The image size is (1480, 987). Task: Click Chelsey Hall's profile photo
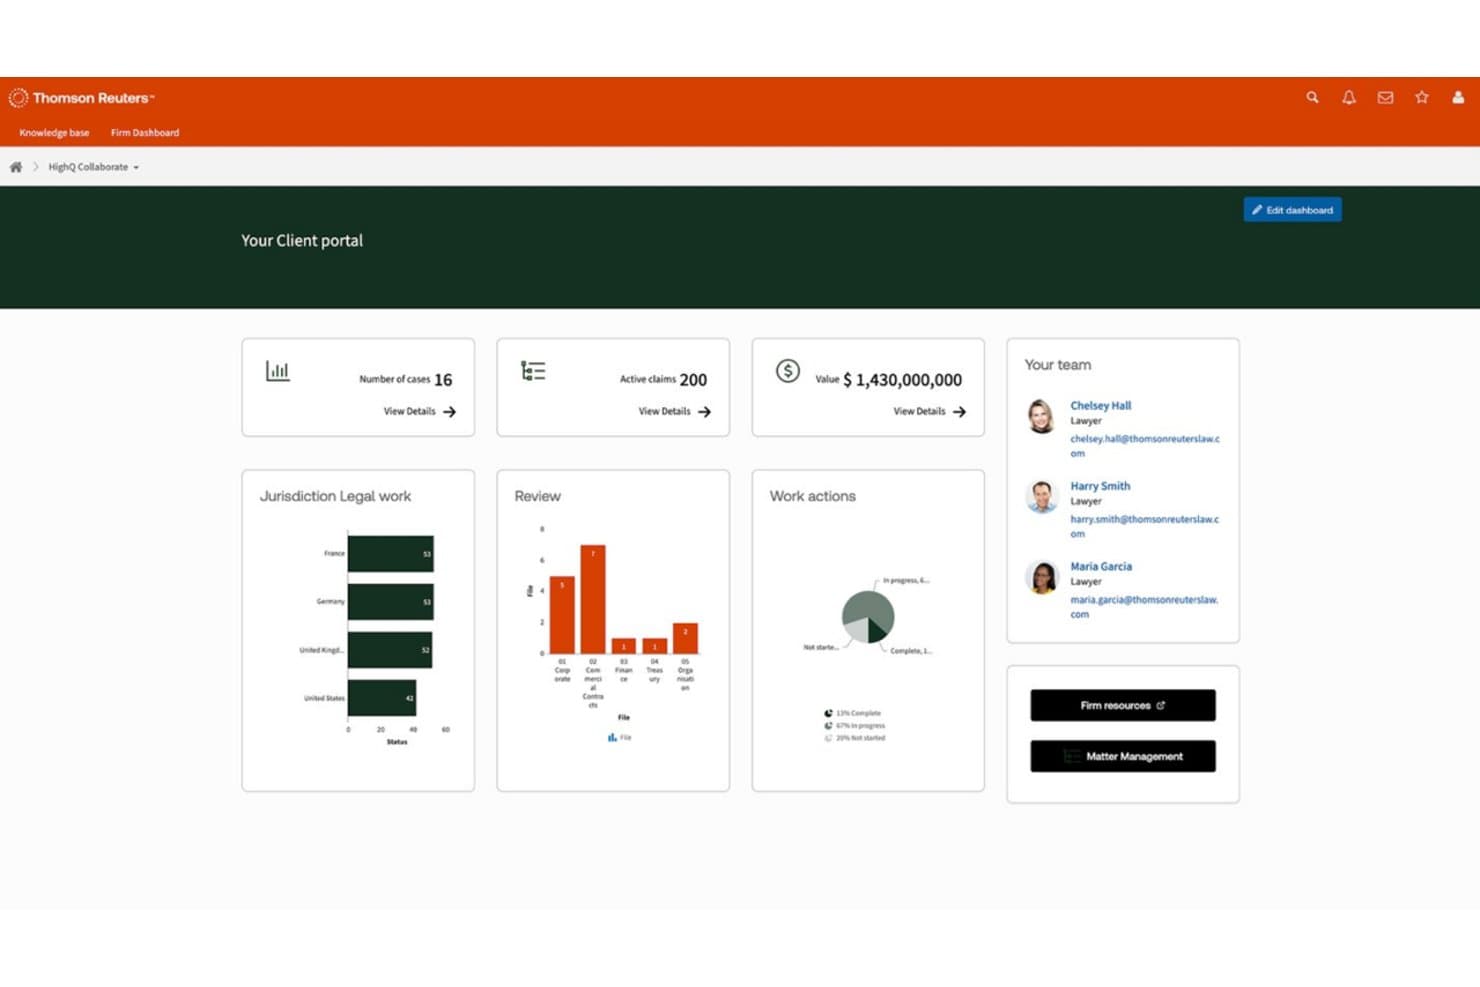tap(1041, 416)
